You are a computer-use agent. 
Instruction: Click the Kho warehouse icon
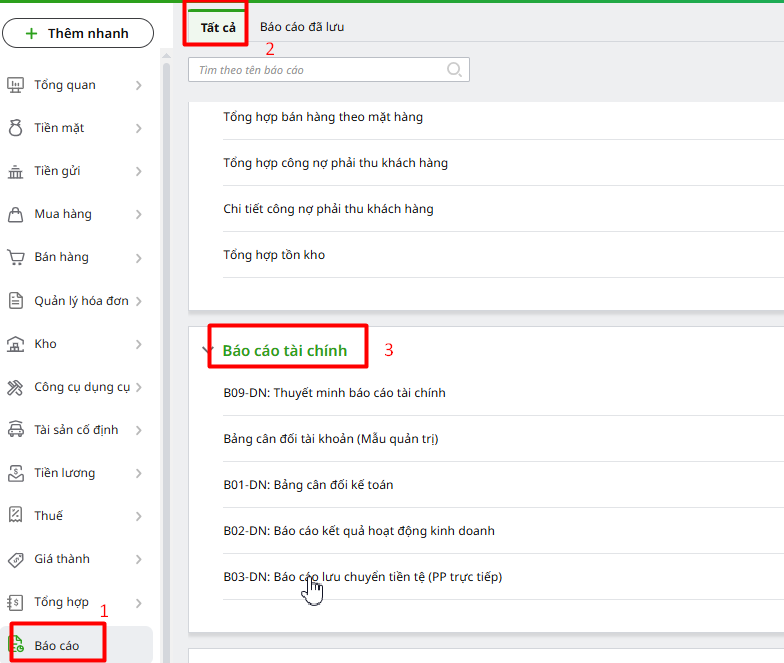point(16,344)
